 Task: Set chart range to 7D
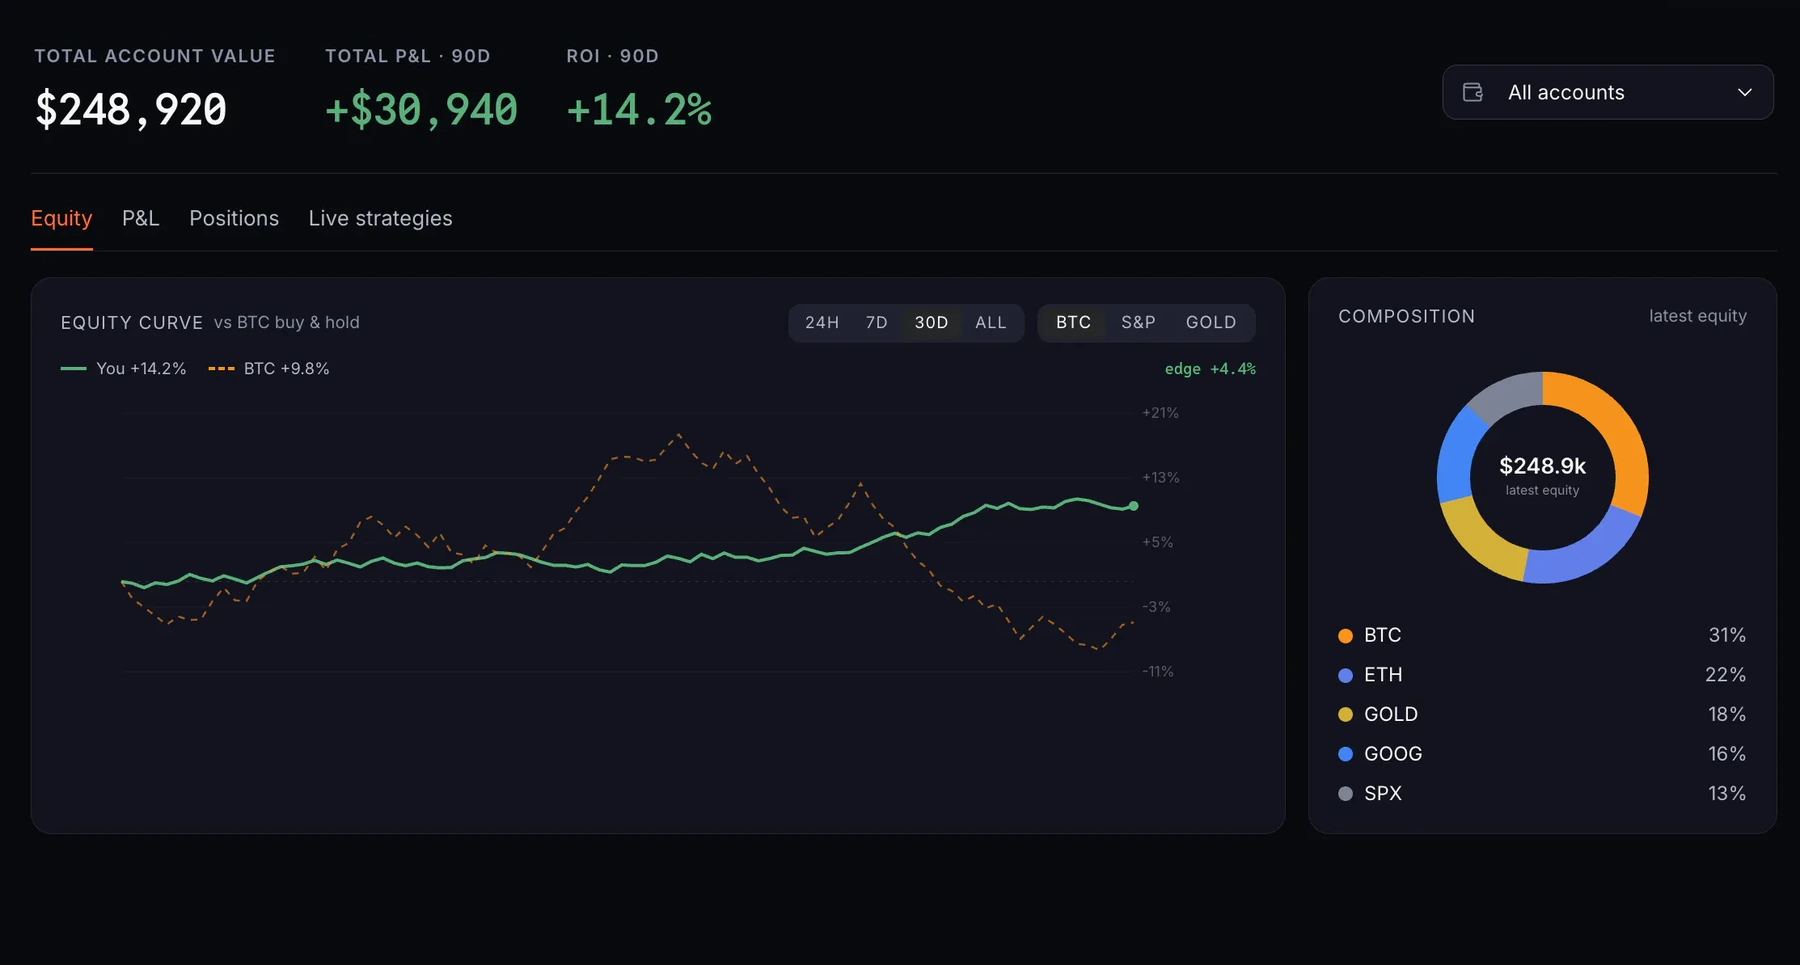pyautogui.click(x=877, y=322)
